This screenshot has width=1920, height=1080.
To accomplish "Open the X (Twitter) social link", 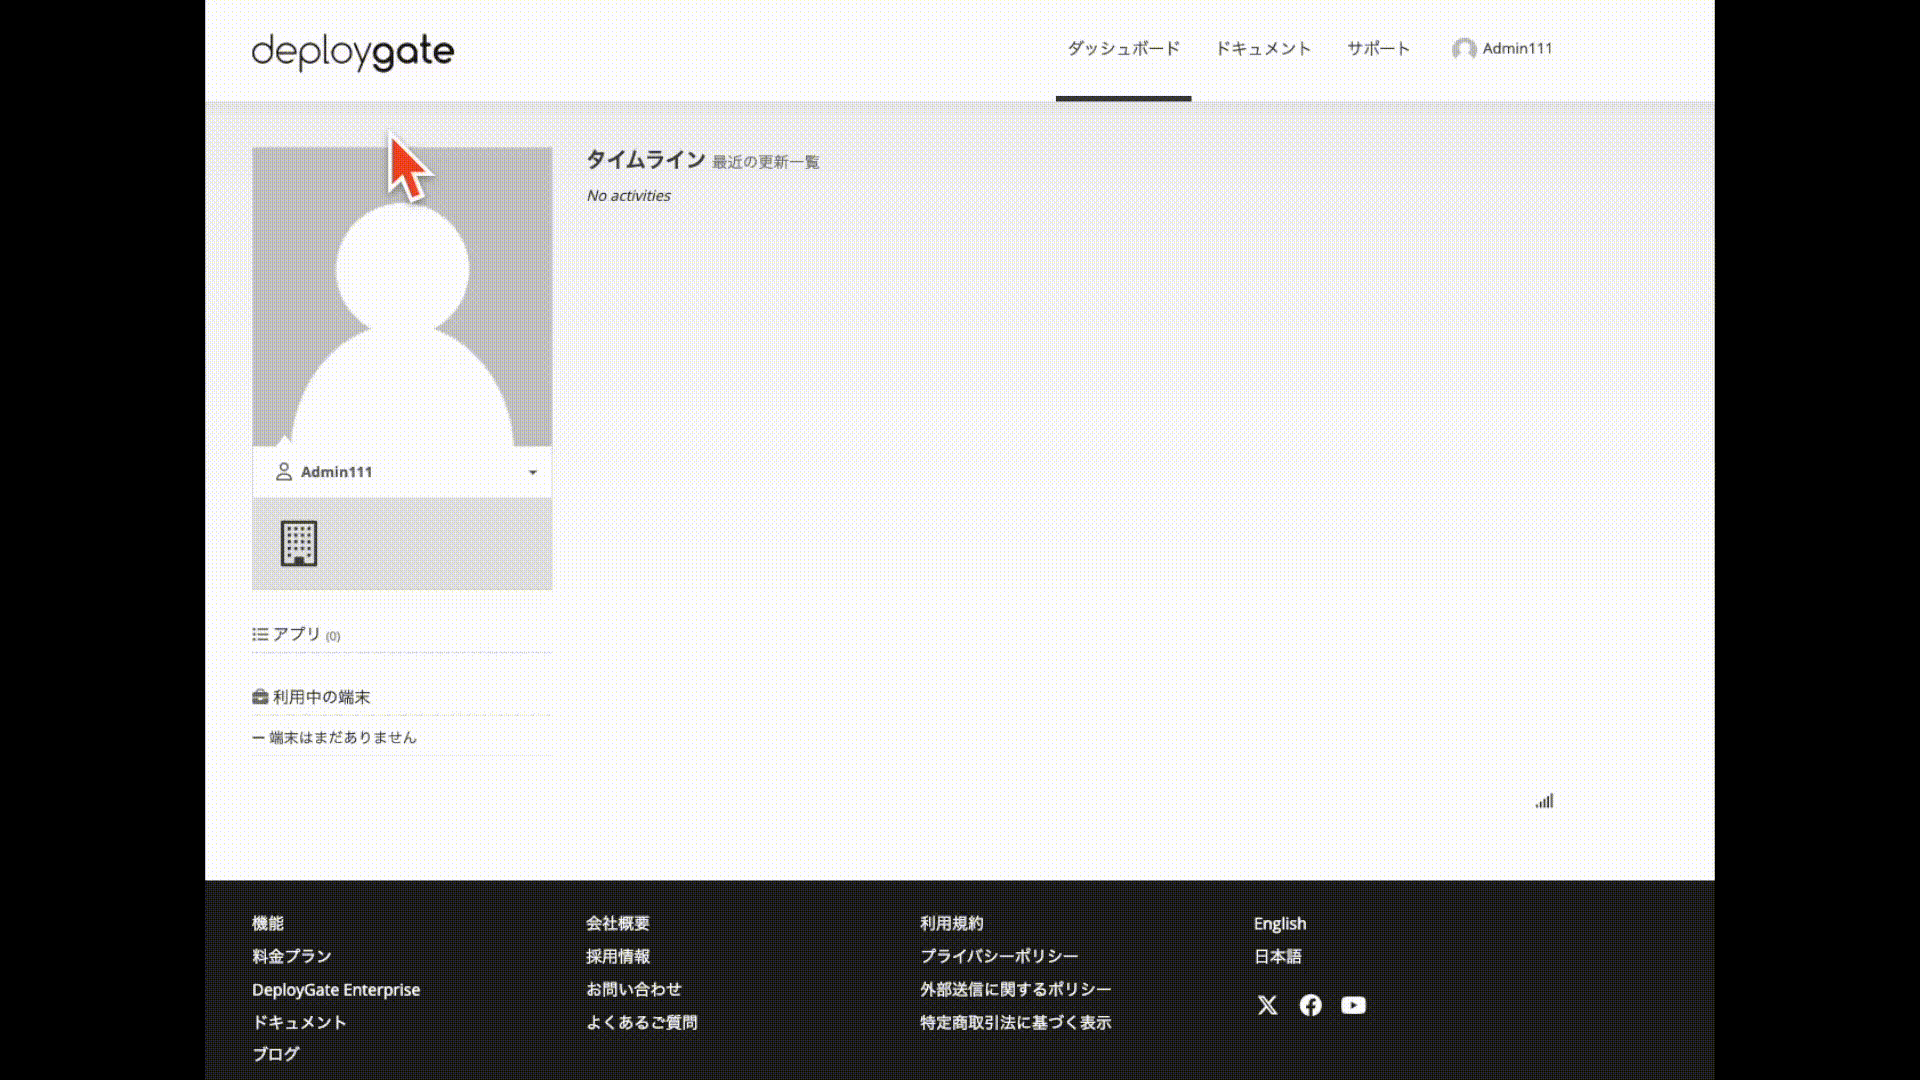I will tap(1267, 1005).
